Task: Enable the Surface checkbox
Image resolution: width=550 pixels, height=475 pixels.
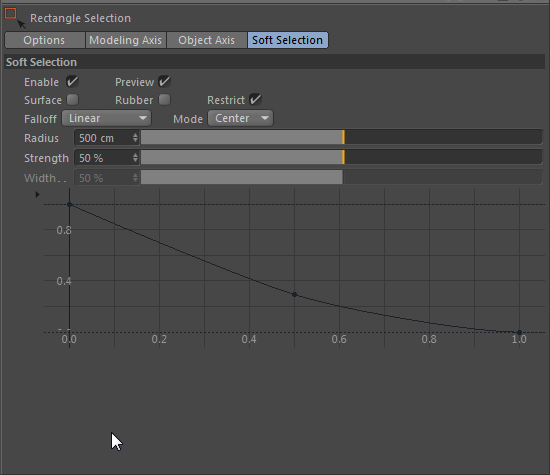Action: [x=72, y=100]
